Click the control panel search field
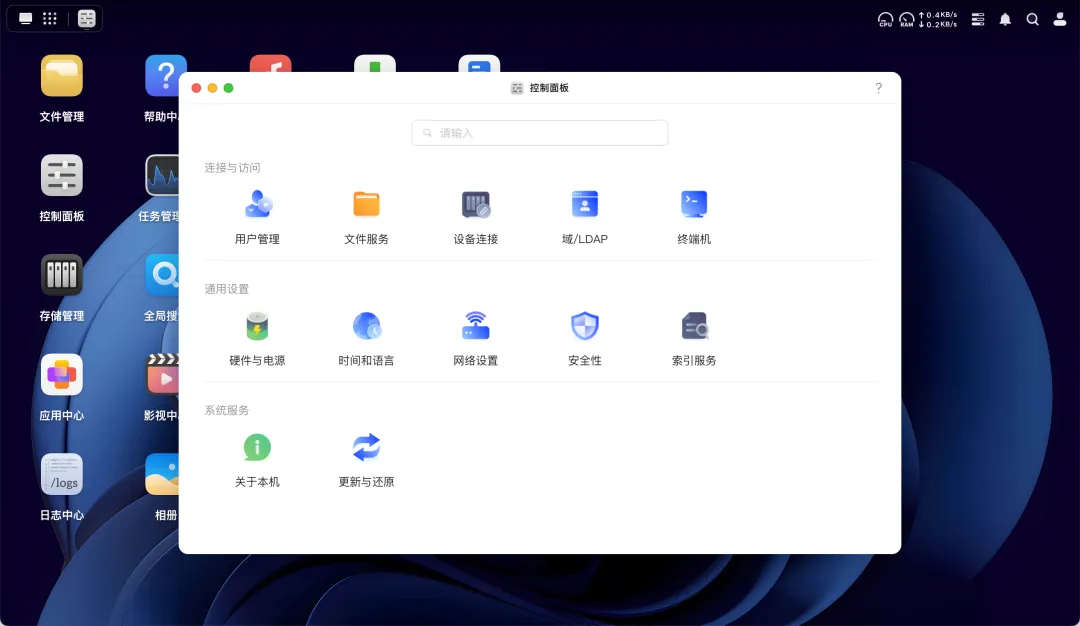This screenshot has height=626, width=1080. tap(540, 133)
